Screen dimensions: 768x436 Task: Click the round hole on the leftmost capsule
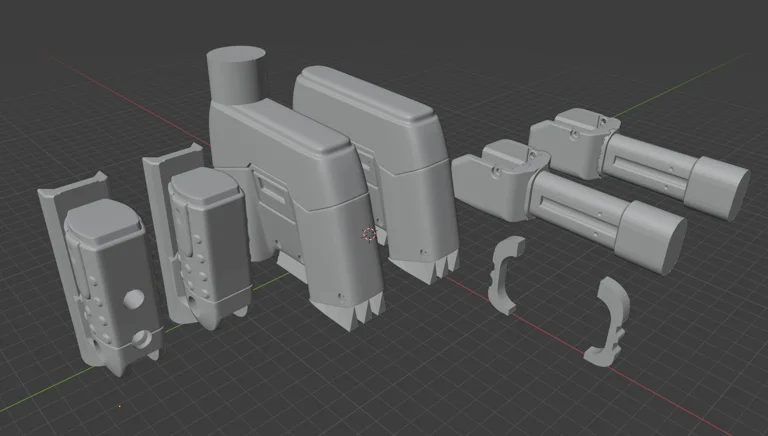click(x=132, y=300)
